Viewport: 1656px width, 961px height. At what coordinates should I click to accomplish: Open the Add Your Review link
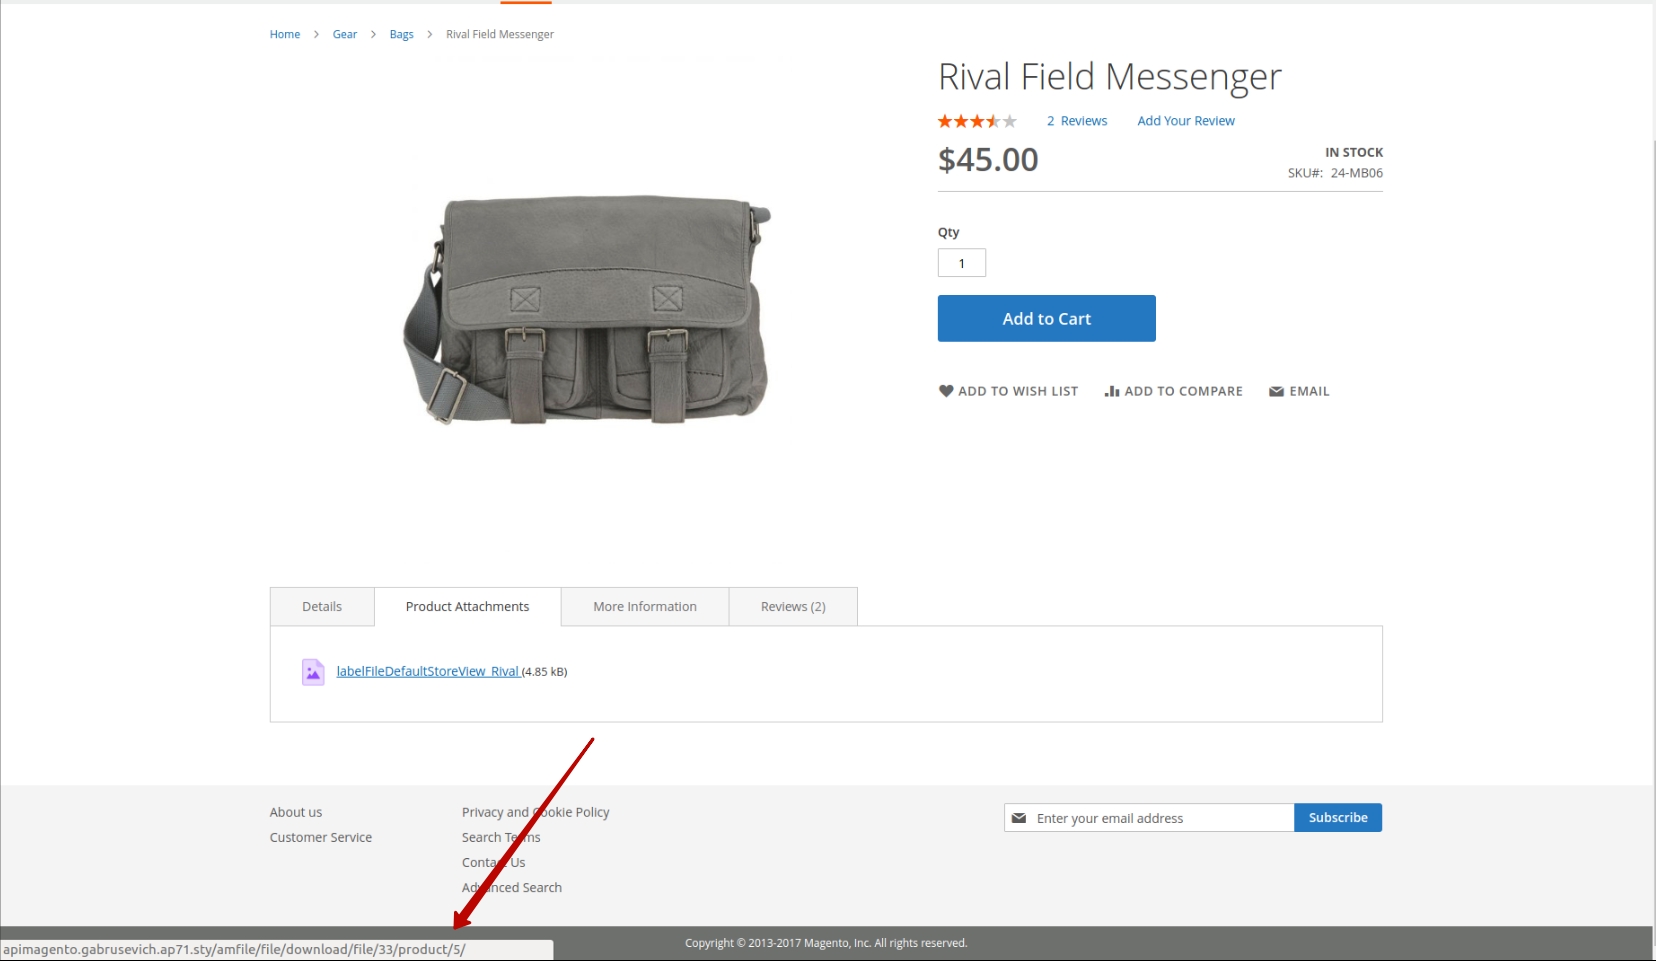(1185, 121)
